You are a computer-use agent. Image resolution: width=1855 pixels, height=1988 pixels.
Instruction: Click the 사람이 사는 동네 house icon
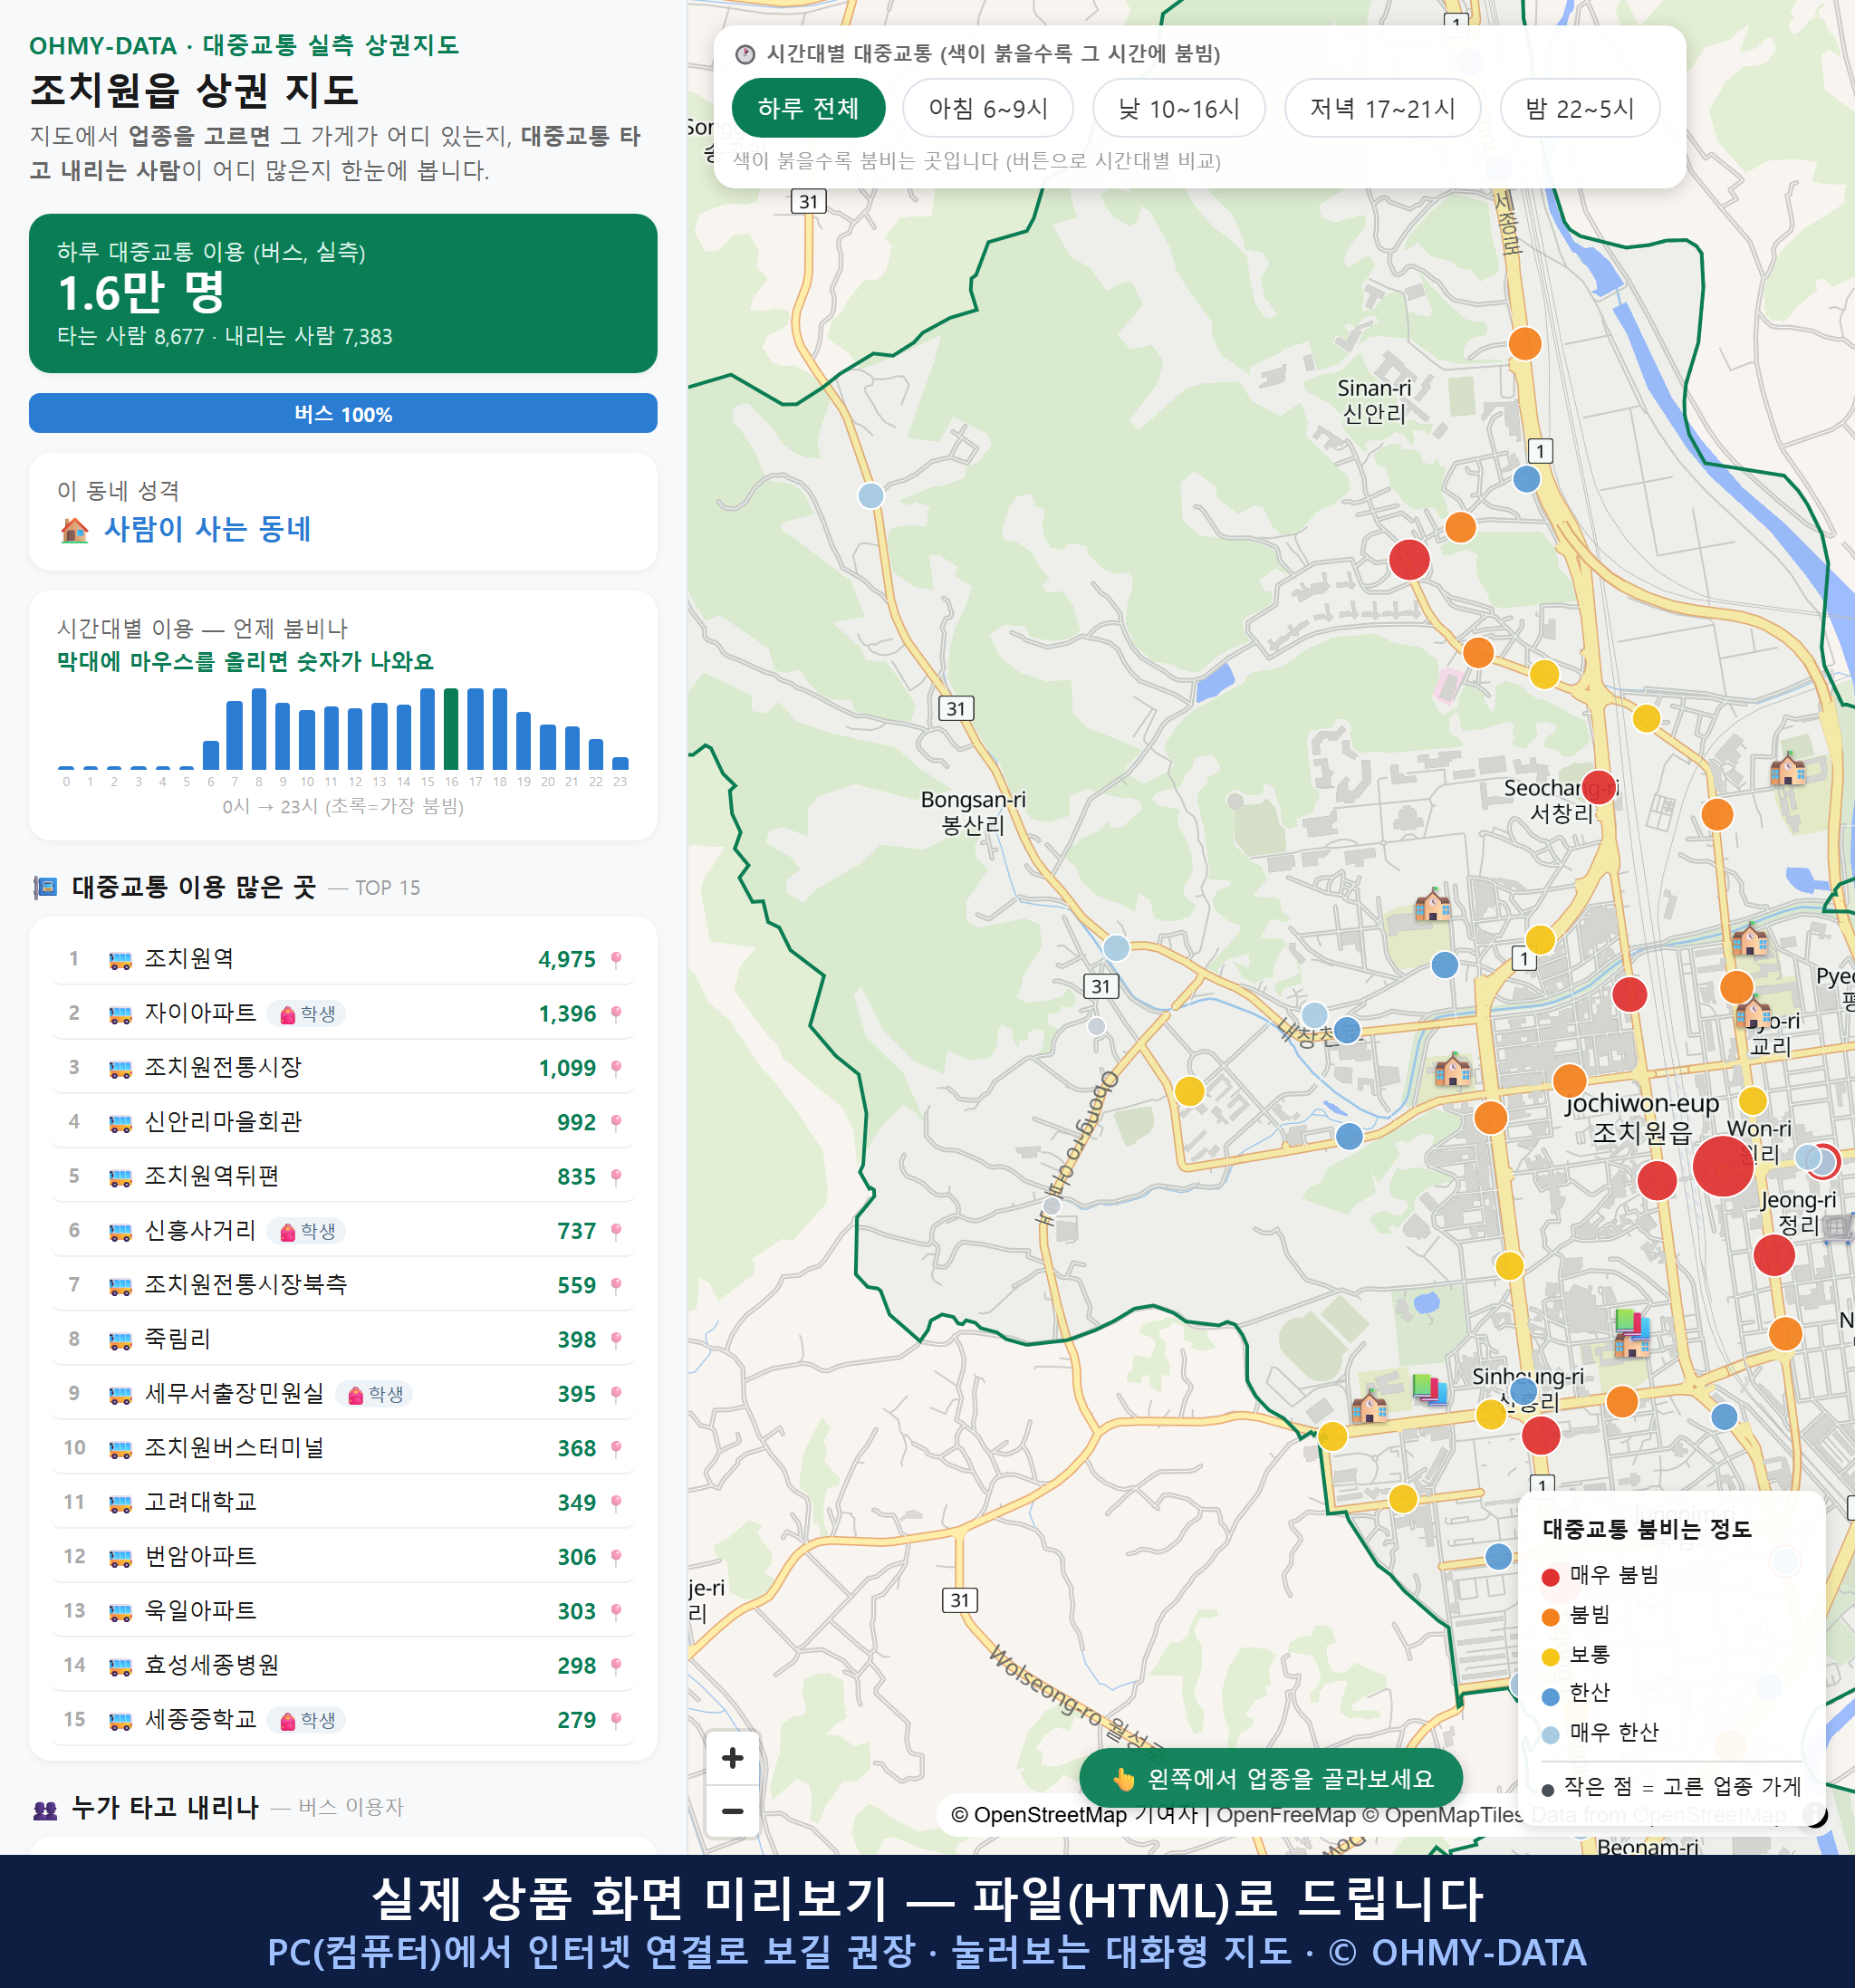click(x=75, y=530)
